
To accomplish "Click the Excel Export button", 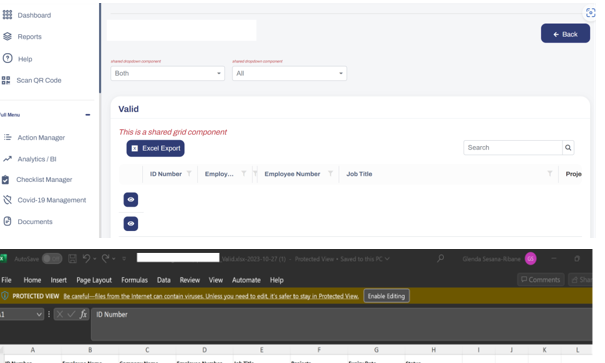I will [155, 149].
